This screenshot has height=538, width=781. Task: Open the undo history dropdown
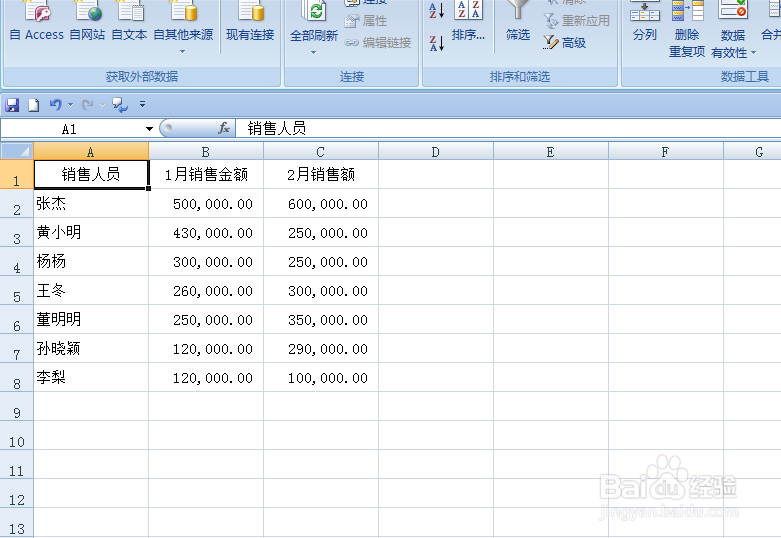tap(70, 105)
